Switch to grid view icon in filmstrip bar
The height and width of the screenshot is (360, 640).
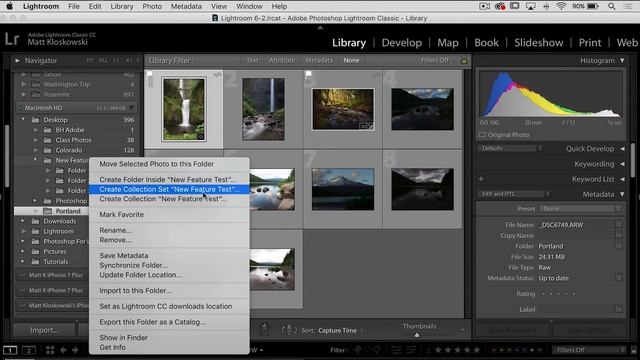[50, 350]
